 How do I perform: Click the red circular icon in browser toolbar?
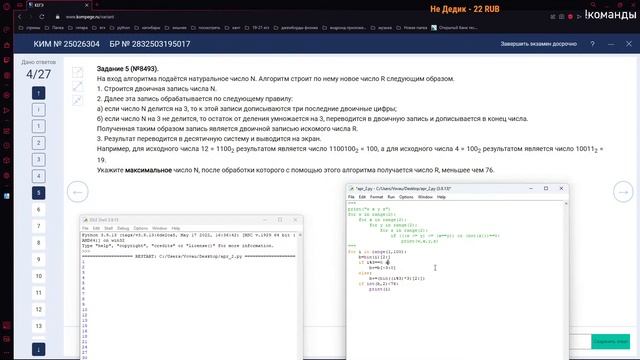(x=570, y=17)
